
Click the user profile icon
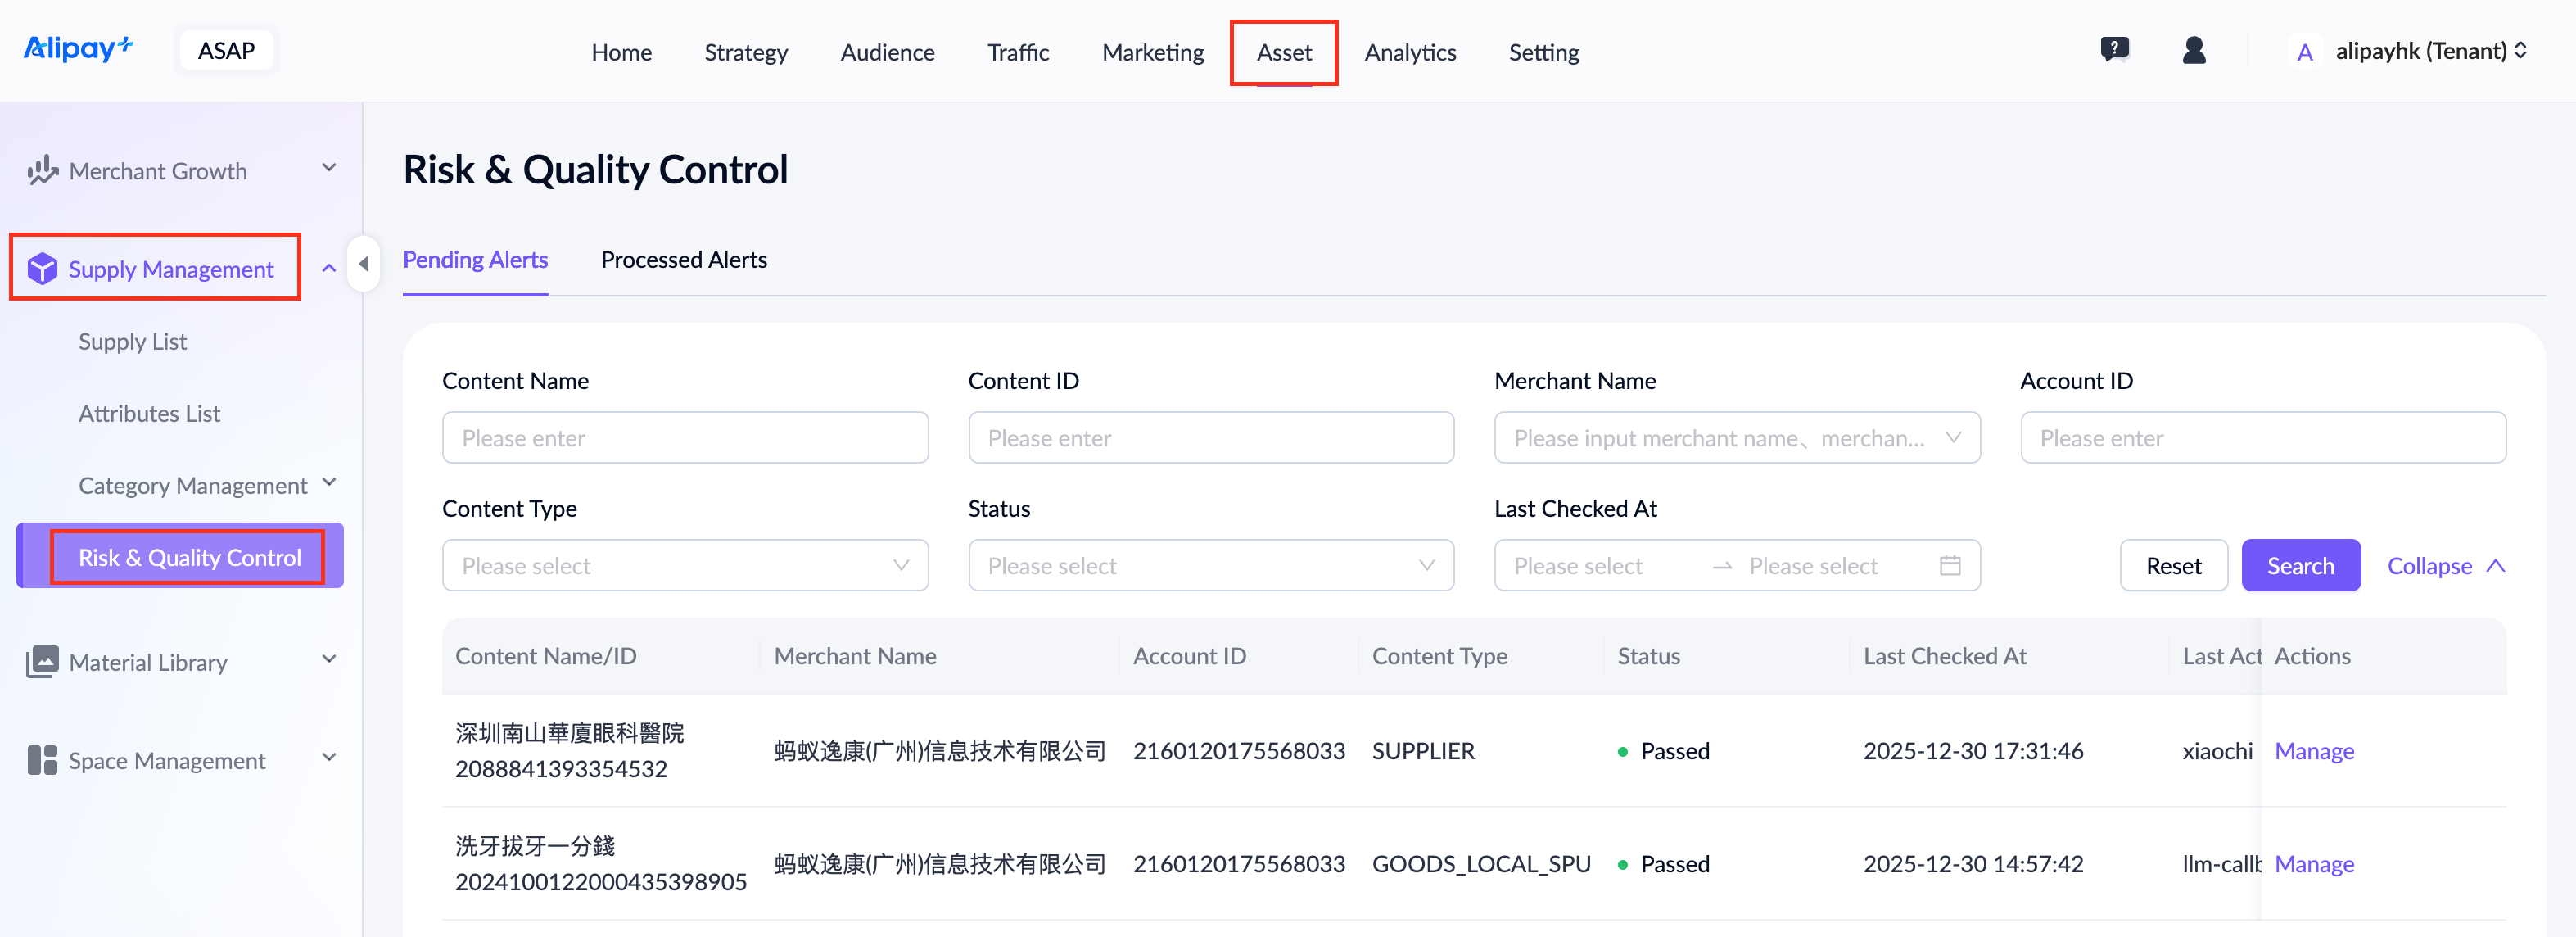tap(2194, 50)
